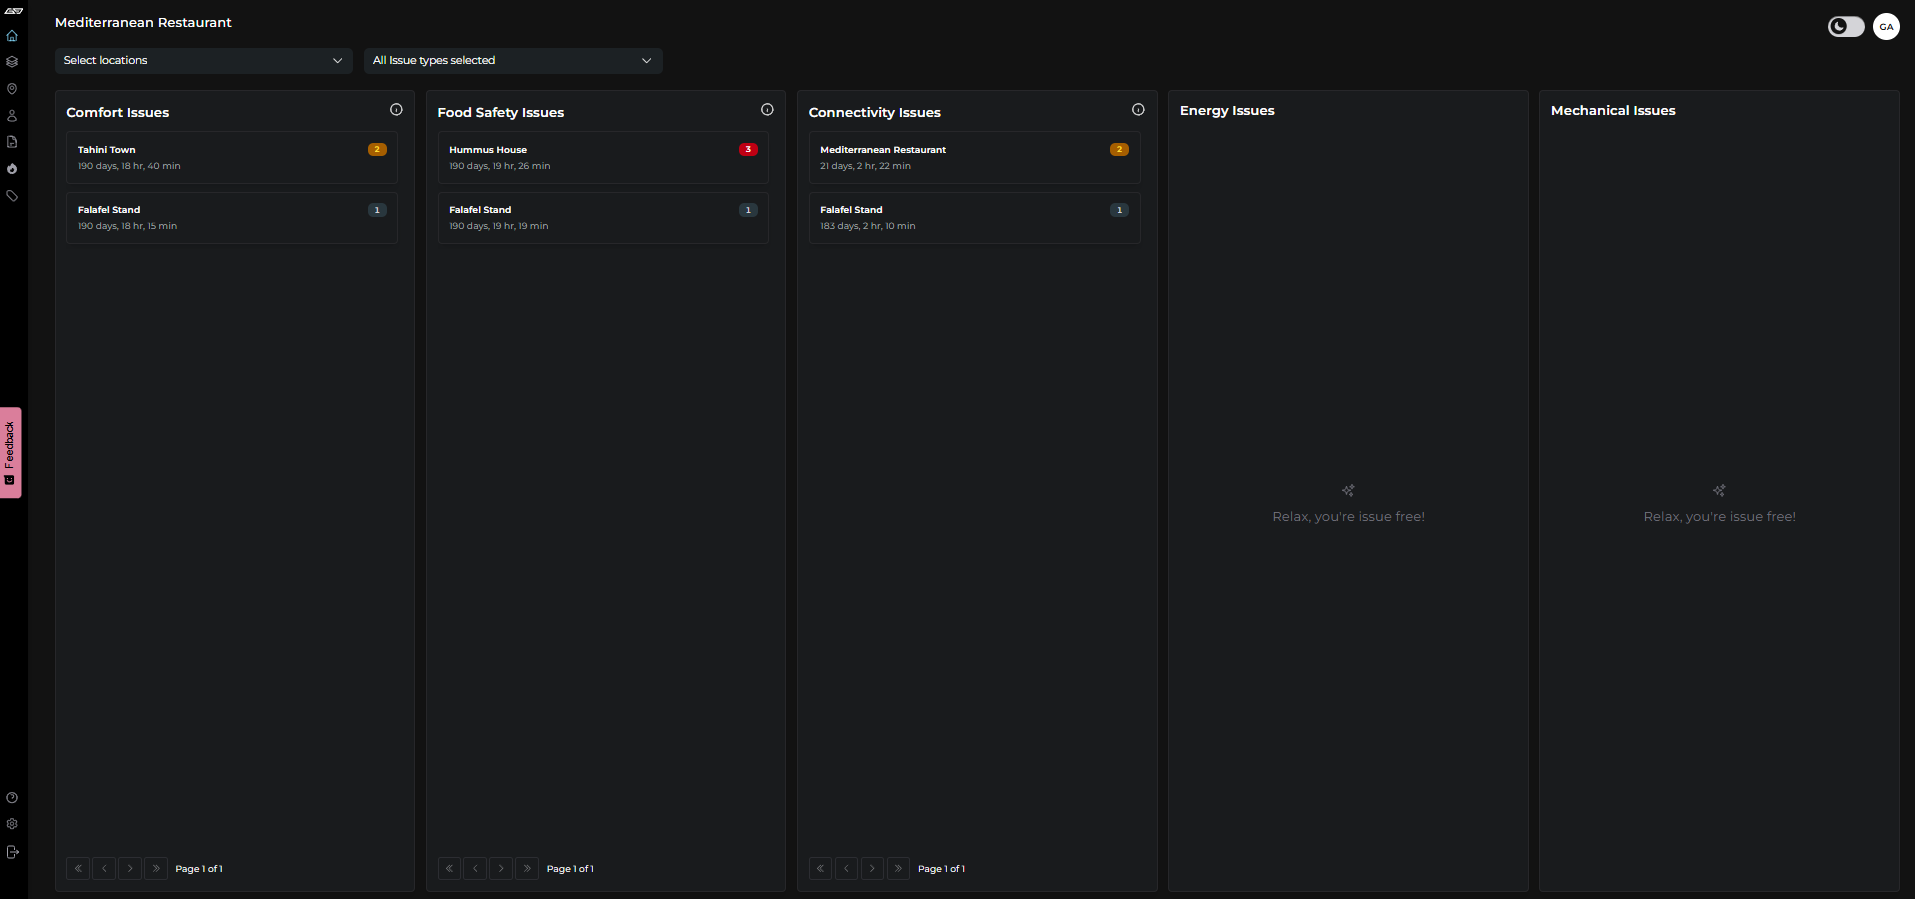Open the All Issue types selected dropdown
The height and width of the screenshot is (899, 1915).
512,61
